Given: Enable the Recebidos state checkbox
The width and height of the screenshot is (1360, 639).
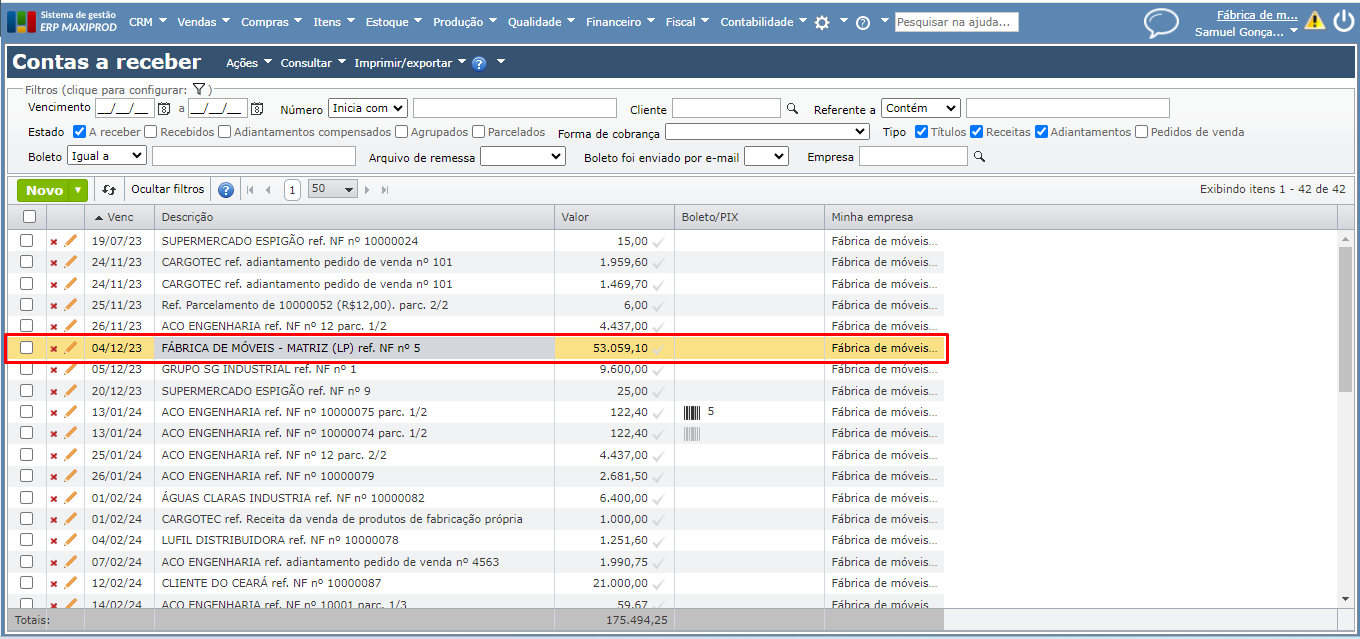Looking at the screenshot, I should (x=150, y=132).
